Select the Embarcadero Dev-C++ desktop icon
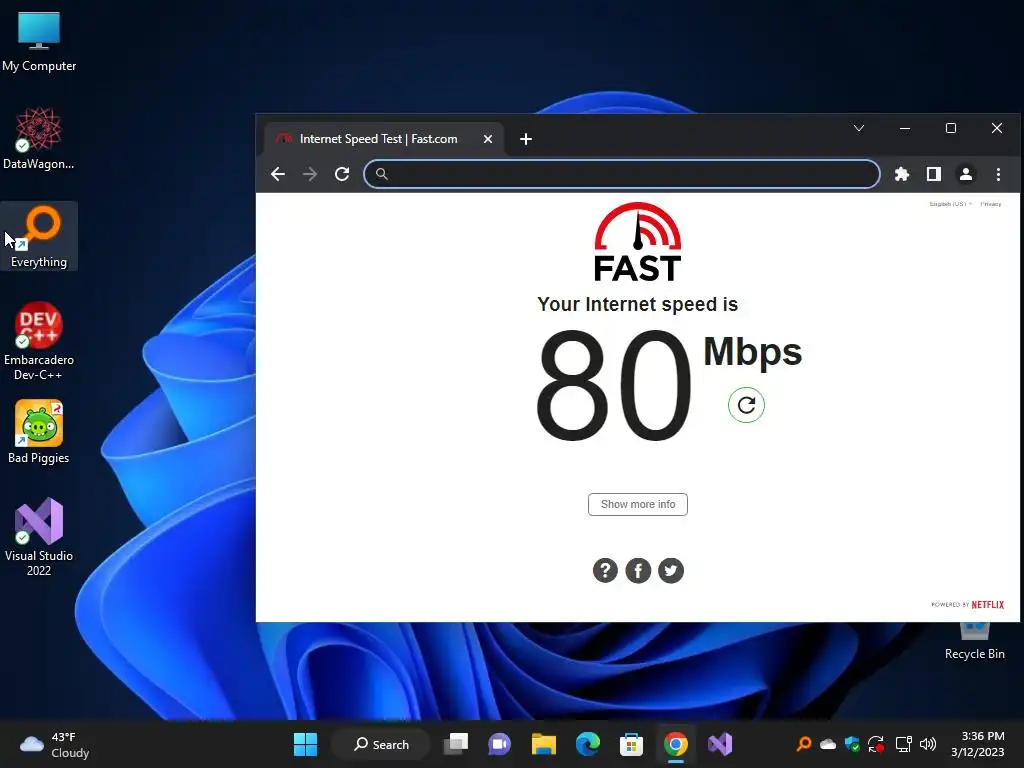 click(39, 341)
